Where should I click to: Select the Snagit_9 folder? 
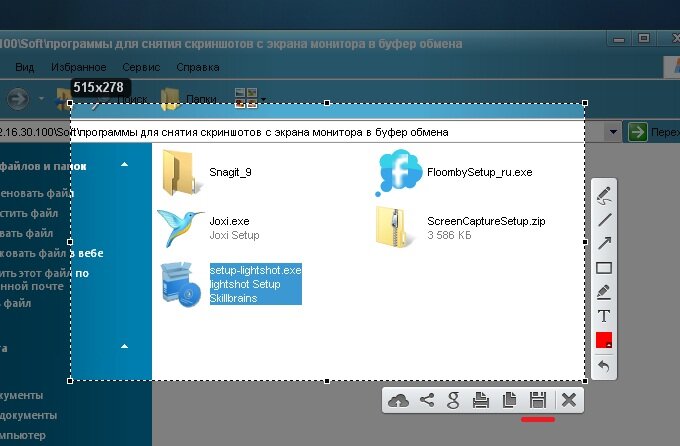click(x=181, y=172)
